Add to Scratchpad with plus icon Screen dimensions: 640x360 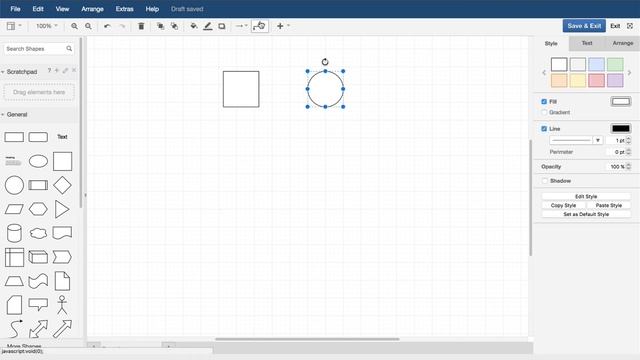click(57, 70)
